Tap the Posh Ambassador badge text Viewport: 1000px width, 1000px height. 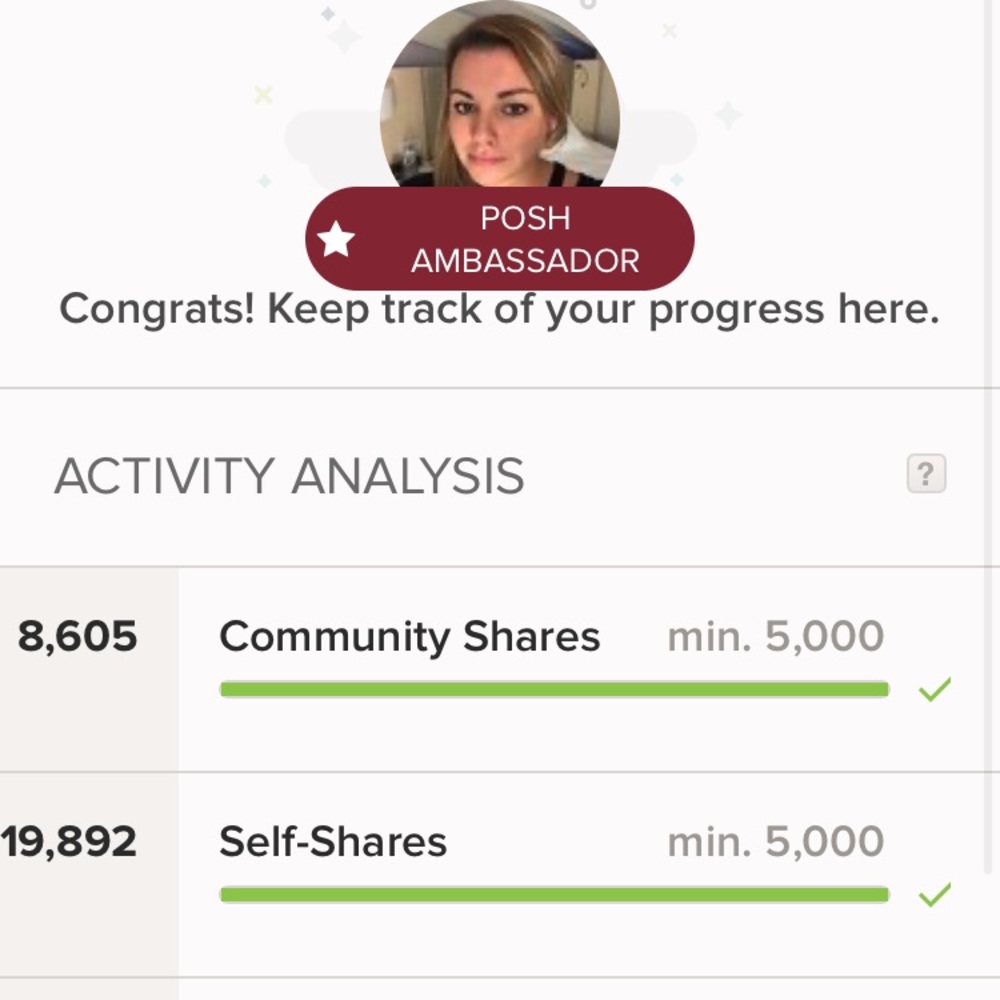tap(525, 240)
